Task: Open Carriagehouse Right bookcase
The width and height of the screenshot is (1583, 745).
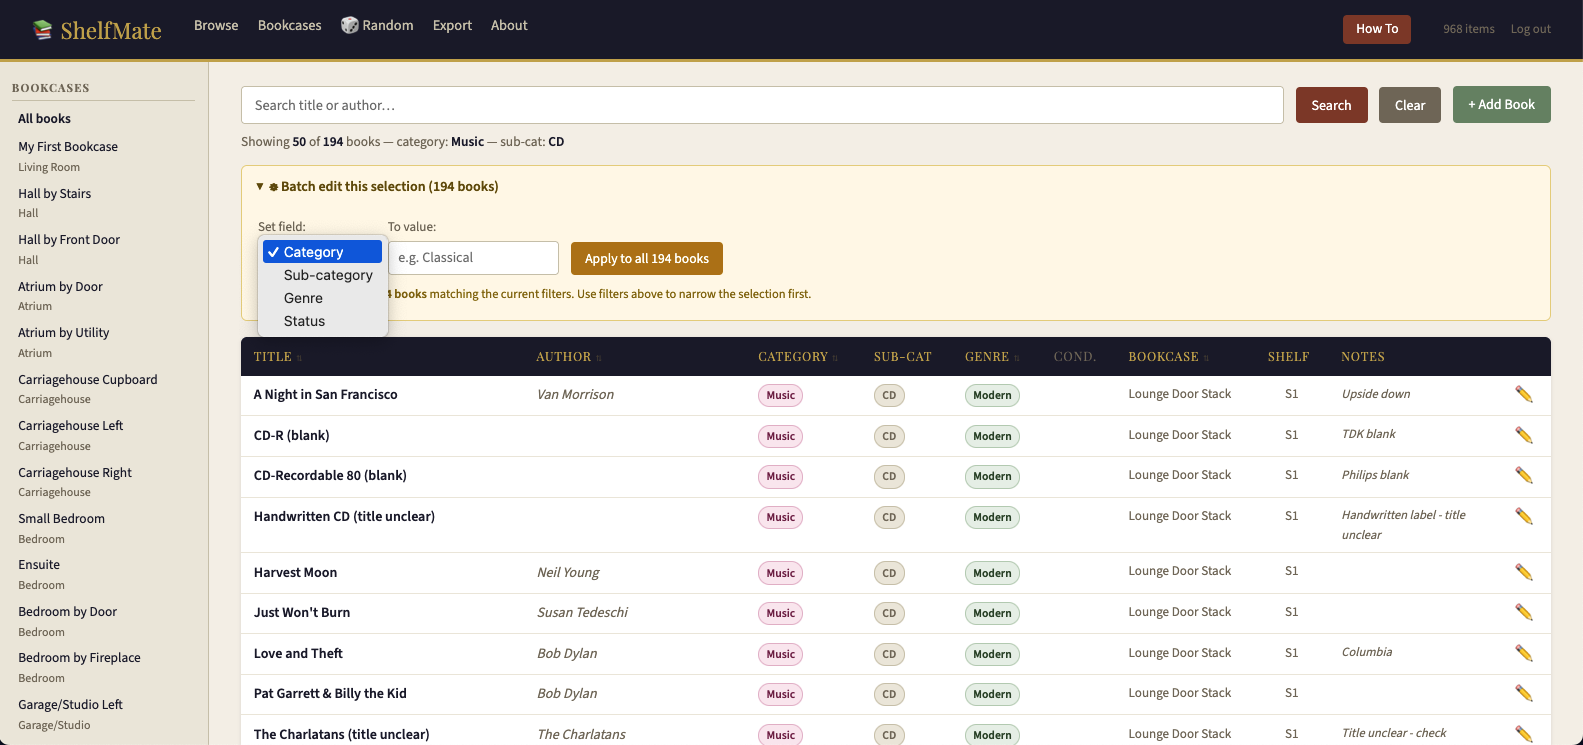Action: click(x=75, y=472)
